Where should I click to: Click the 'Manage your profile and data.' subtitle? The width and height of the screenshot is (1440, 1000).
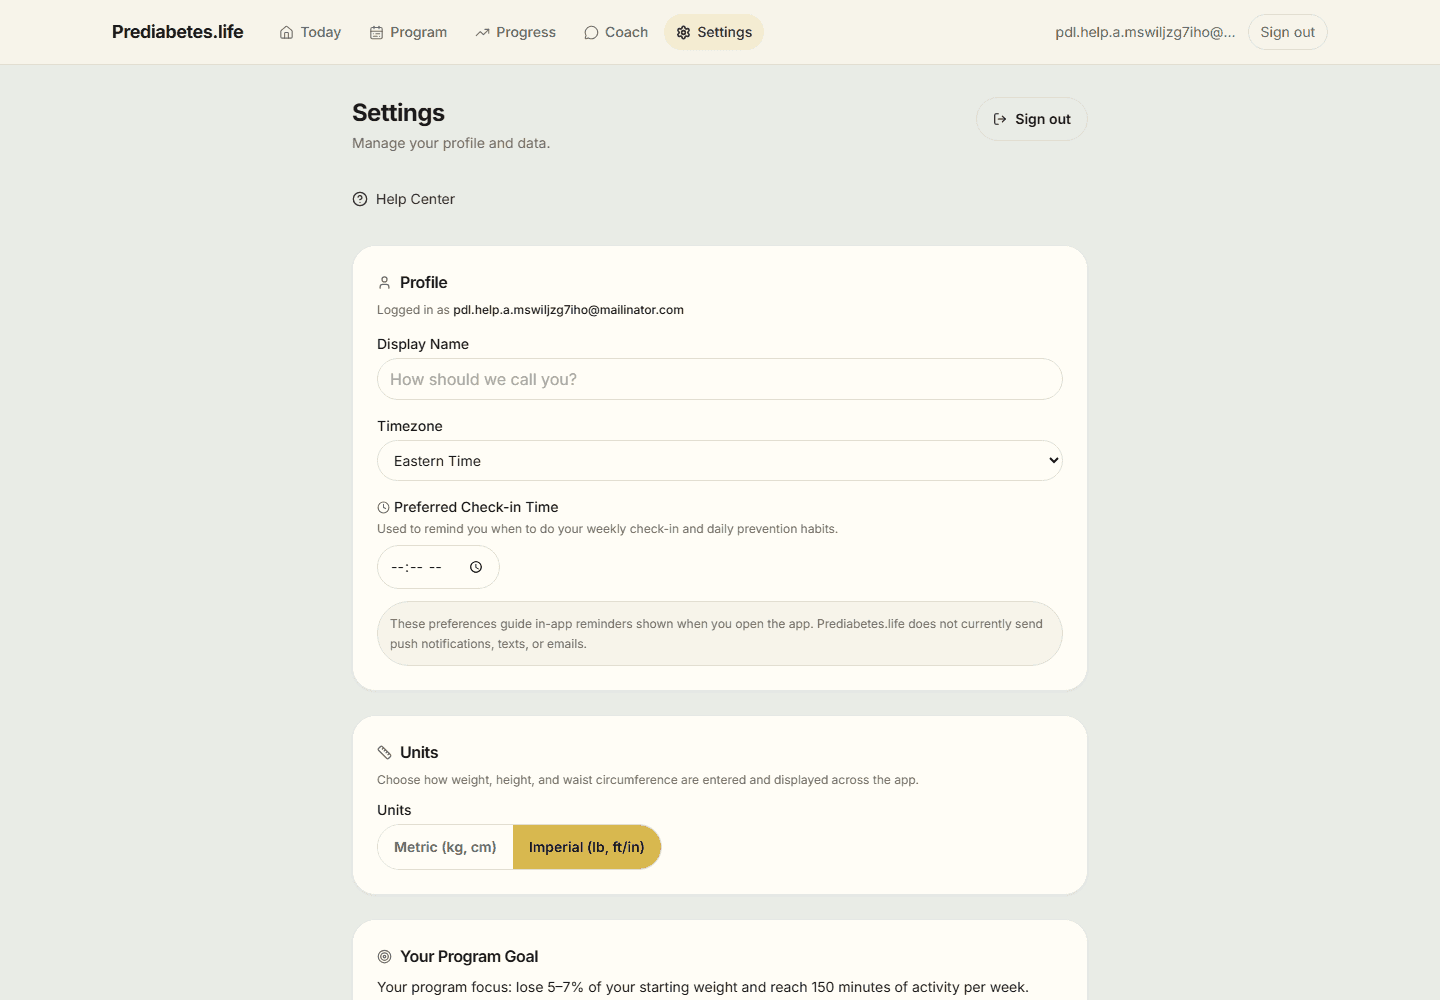451,143
